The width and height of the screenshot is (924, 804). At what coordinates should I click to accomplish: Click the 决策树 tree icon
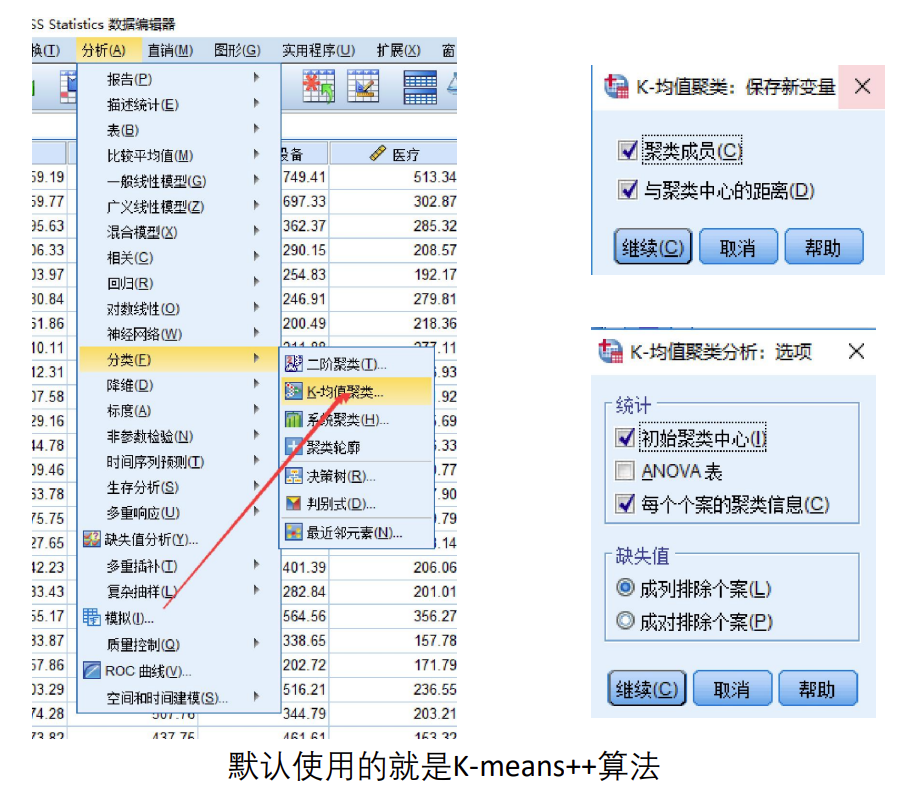(293, 476)
